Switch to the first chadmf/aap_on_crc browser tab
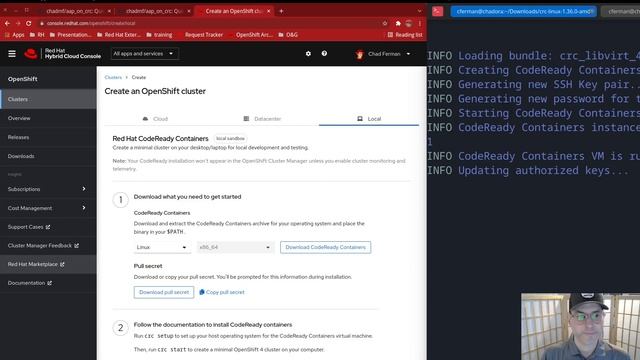The height and width of the screenshot is (360, 640). [x=75, y=11]
